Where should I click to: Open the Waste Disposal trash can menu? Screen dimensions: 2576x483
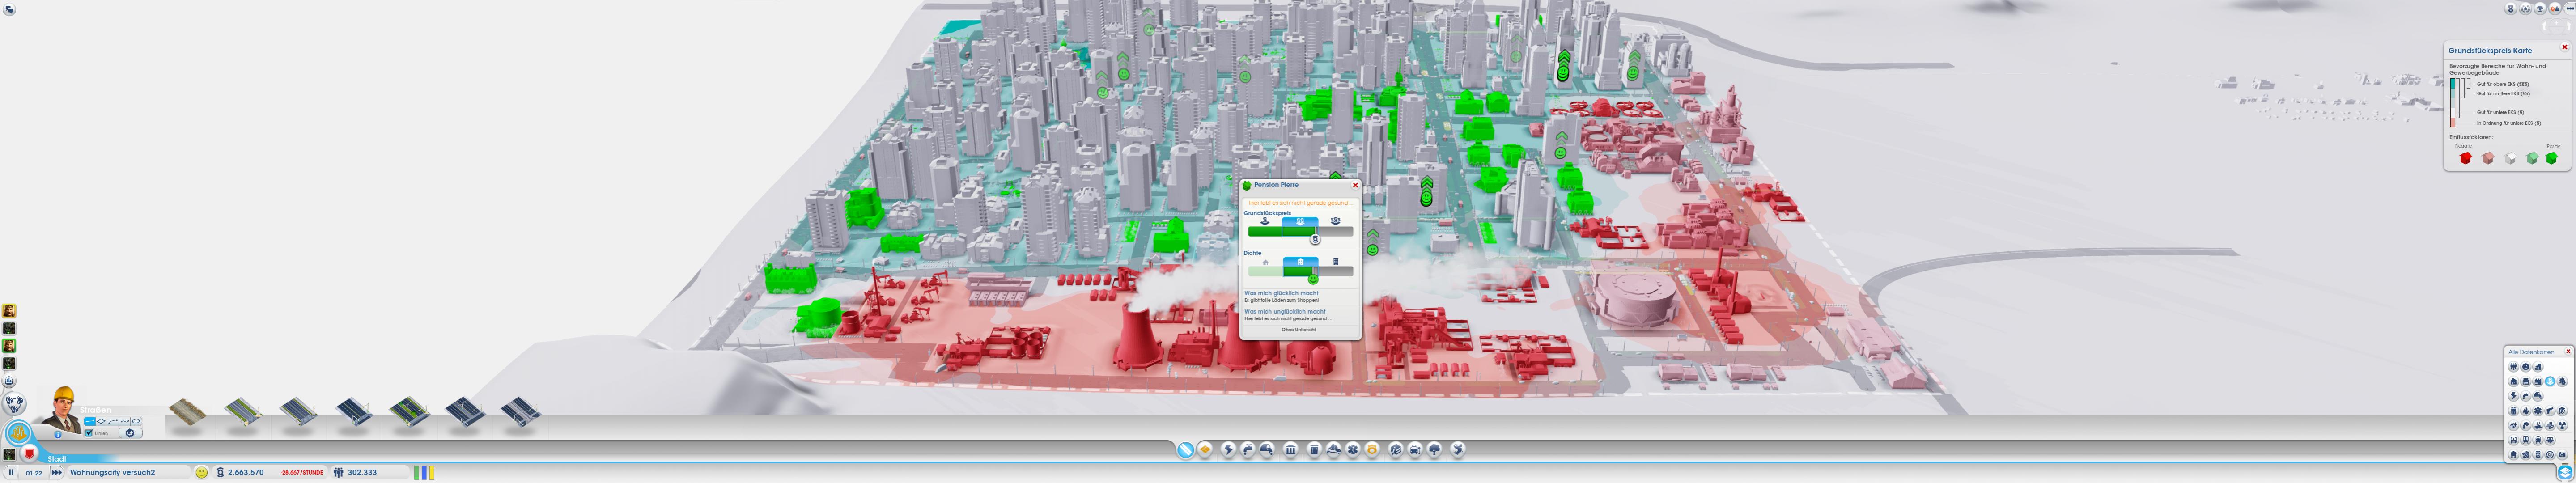tap(1314, 450)
